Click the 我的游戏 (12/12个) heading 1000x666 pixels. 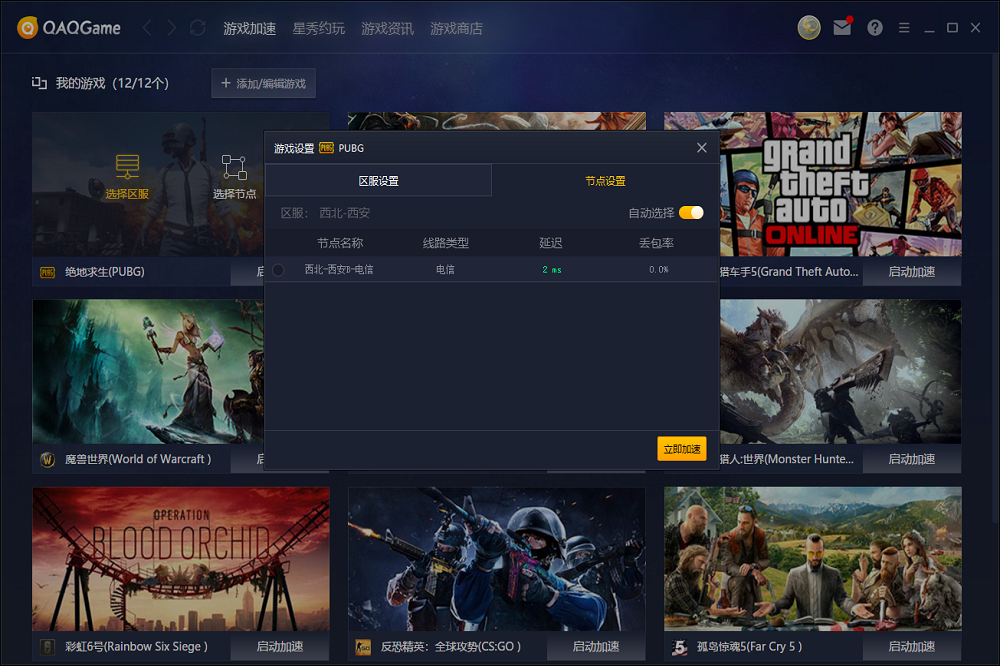pos(112,83)
